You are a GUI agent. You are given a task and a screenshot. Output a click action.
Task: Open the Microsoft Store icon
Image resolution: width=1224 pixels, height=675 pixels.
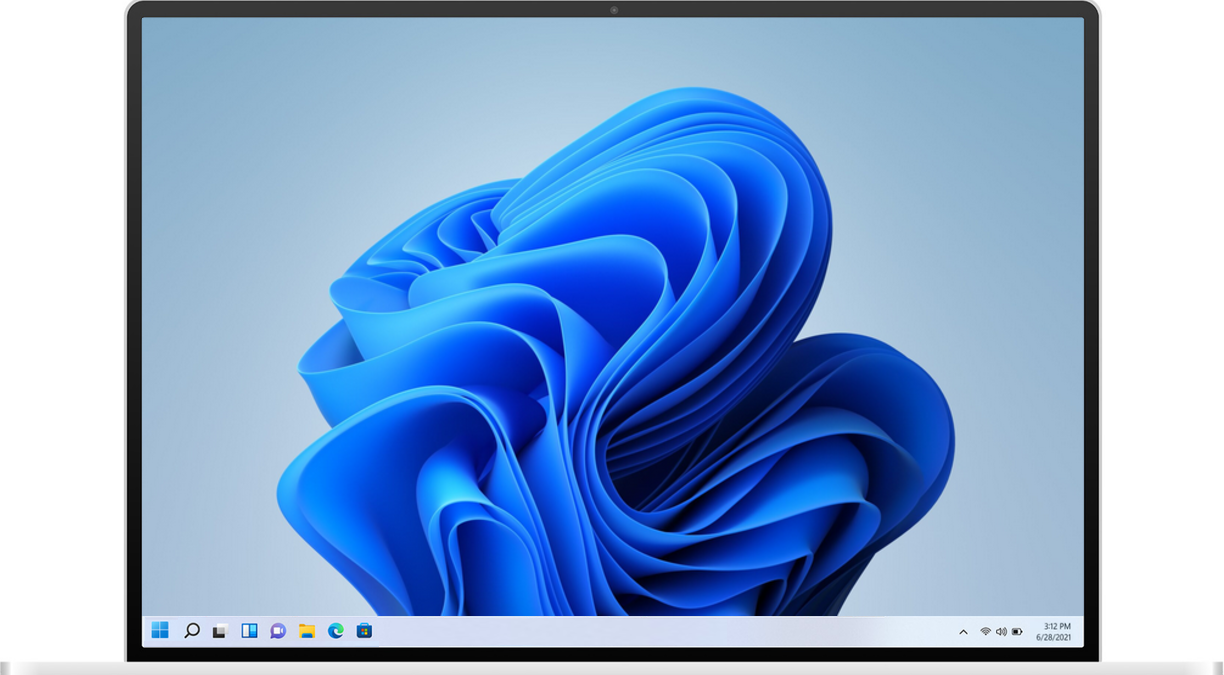click(x=365, y=631)
